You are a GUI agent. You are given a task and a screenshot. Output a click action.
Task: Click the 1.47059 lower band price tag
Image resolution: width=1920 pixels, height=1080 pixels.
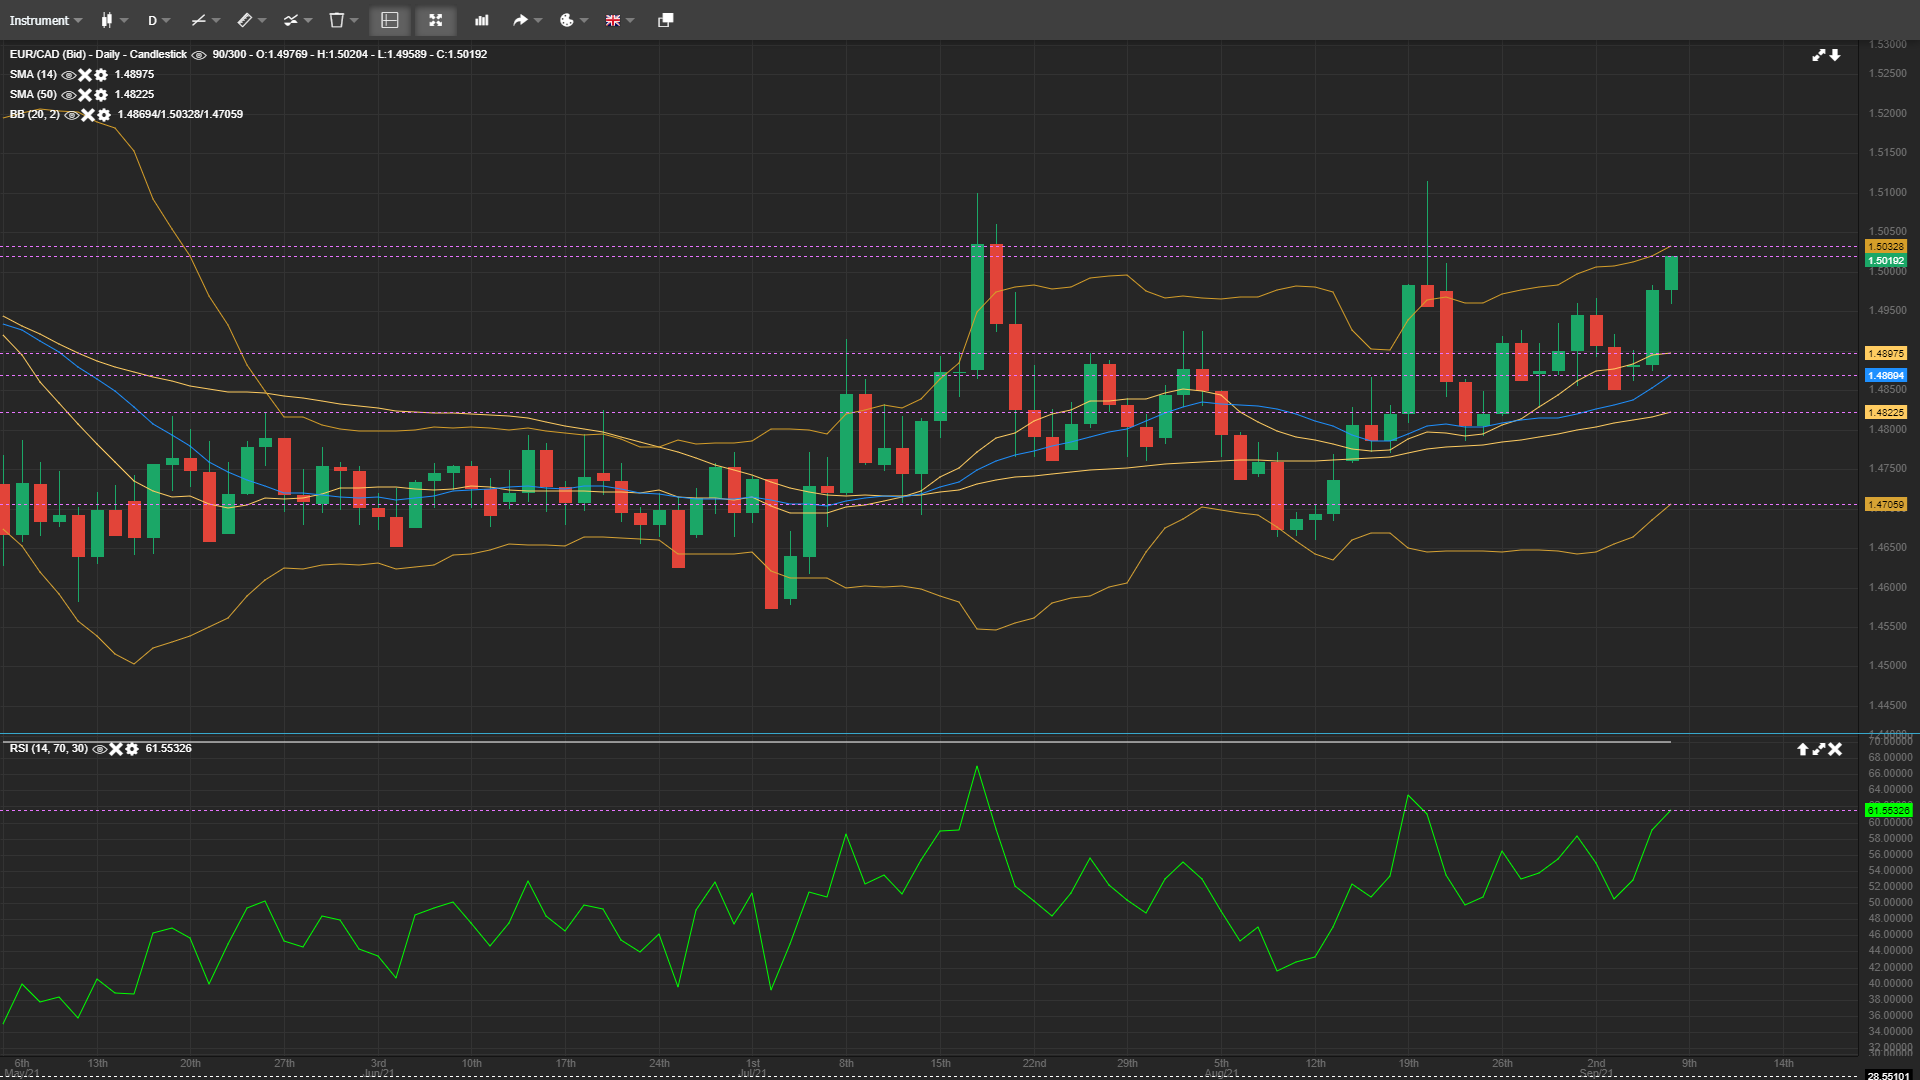click(1886, 505)
